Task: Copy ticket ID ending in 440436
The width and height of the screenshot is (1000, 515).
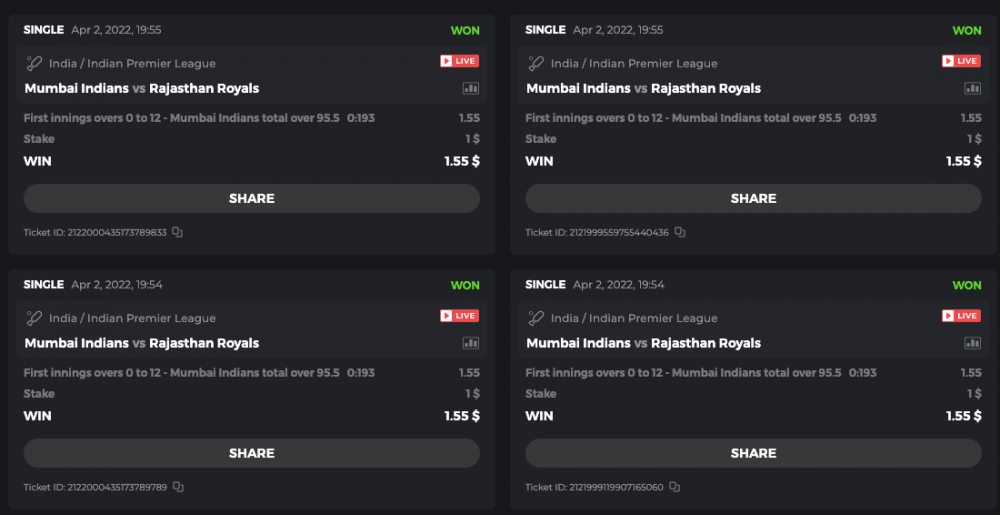Action: pyautogui.click(x=679, y=232)
